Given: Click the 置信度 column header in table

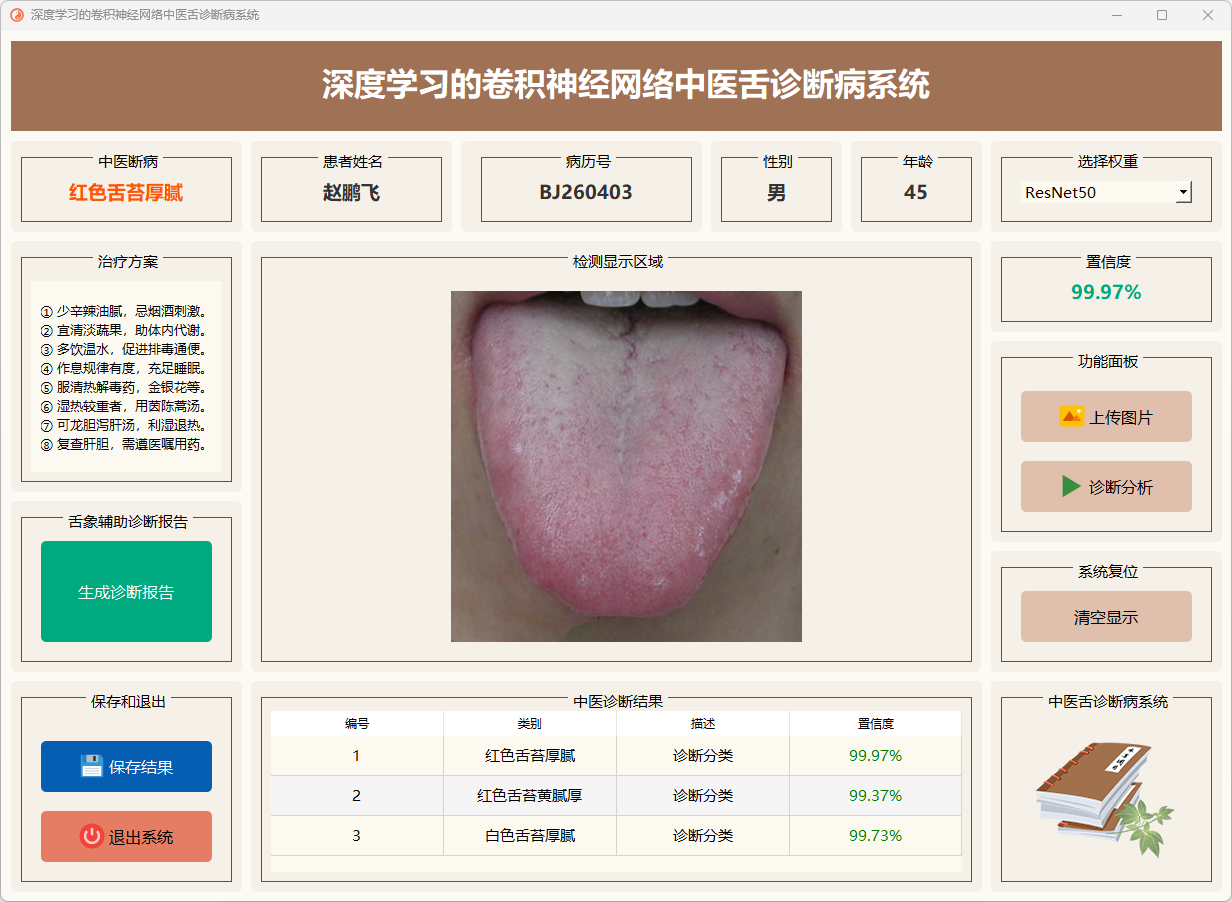Looking at the screenshot, I should [x=875, y=724].
